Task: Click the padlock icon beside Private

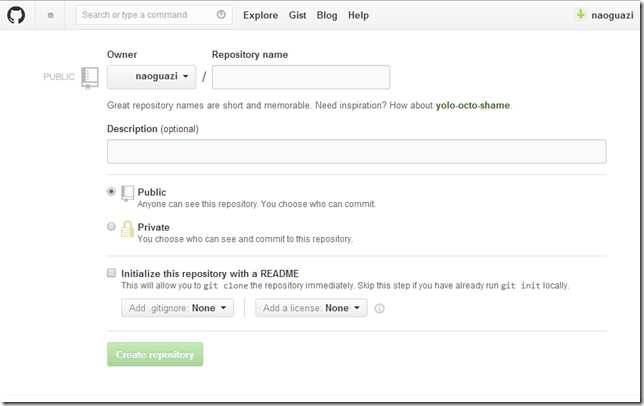Action: pos(127,229)
